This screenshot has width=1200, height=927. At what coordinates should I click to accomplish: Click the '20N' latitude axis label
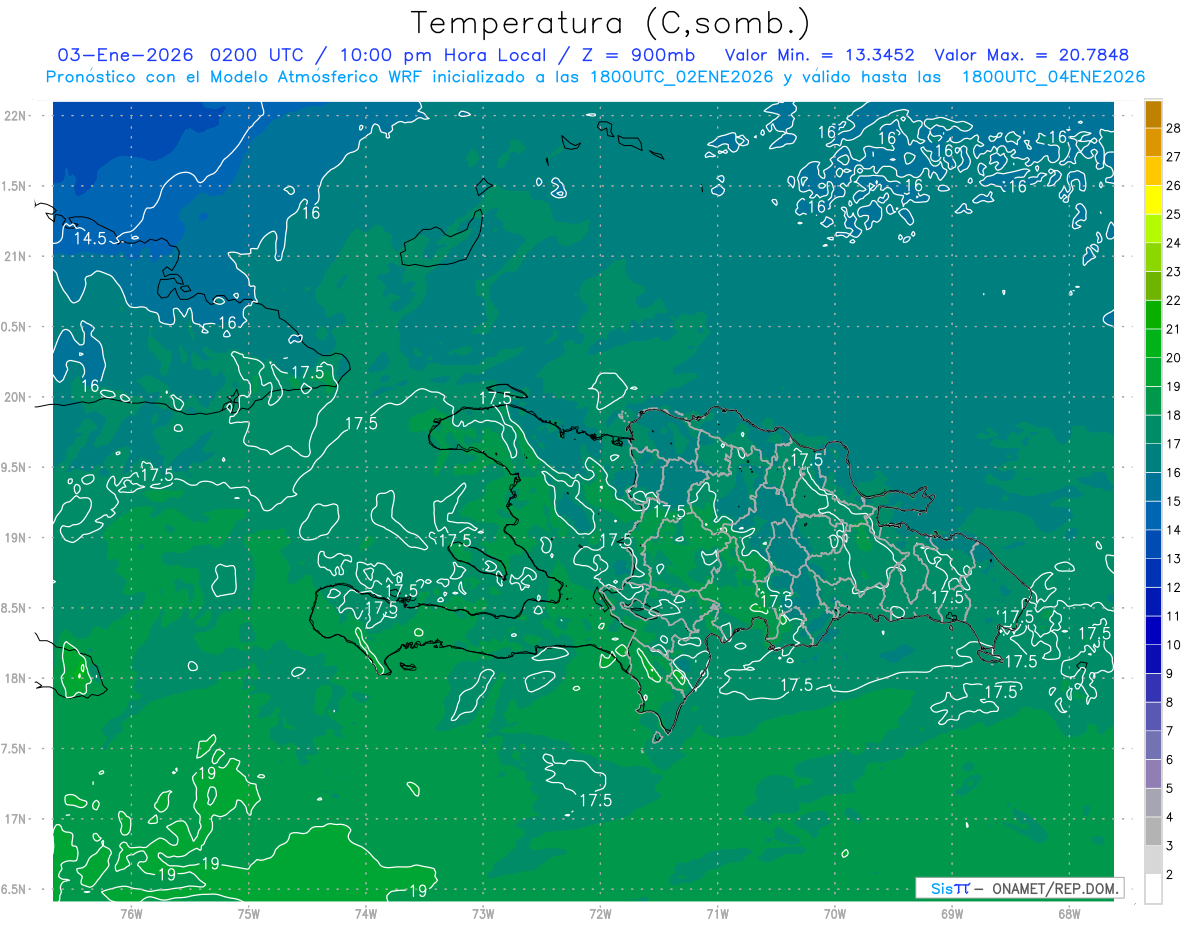[15, 397]
